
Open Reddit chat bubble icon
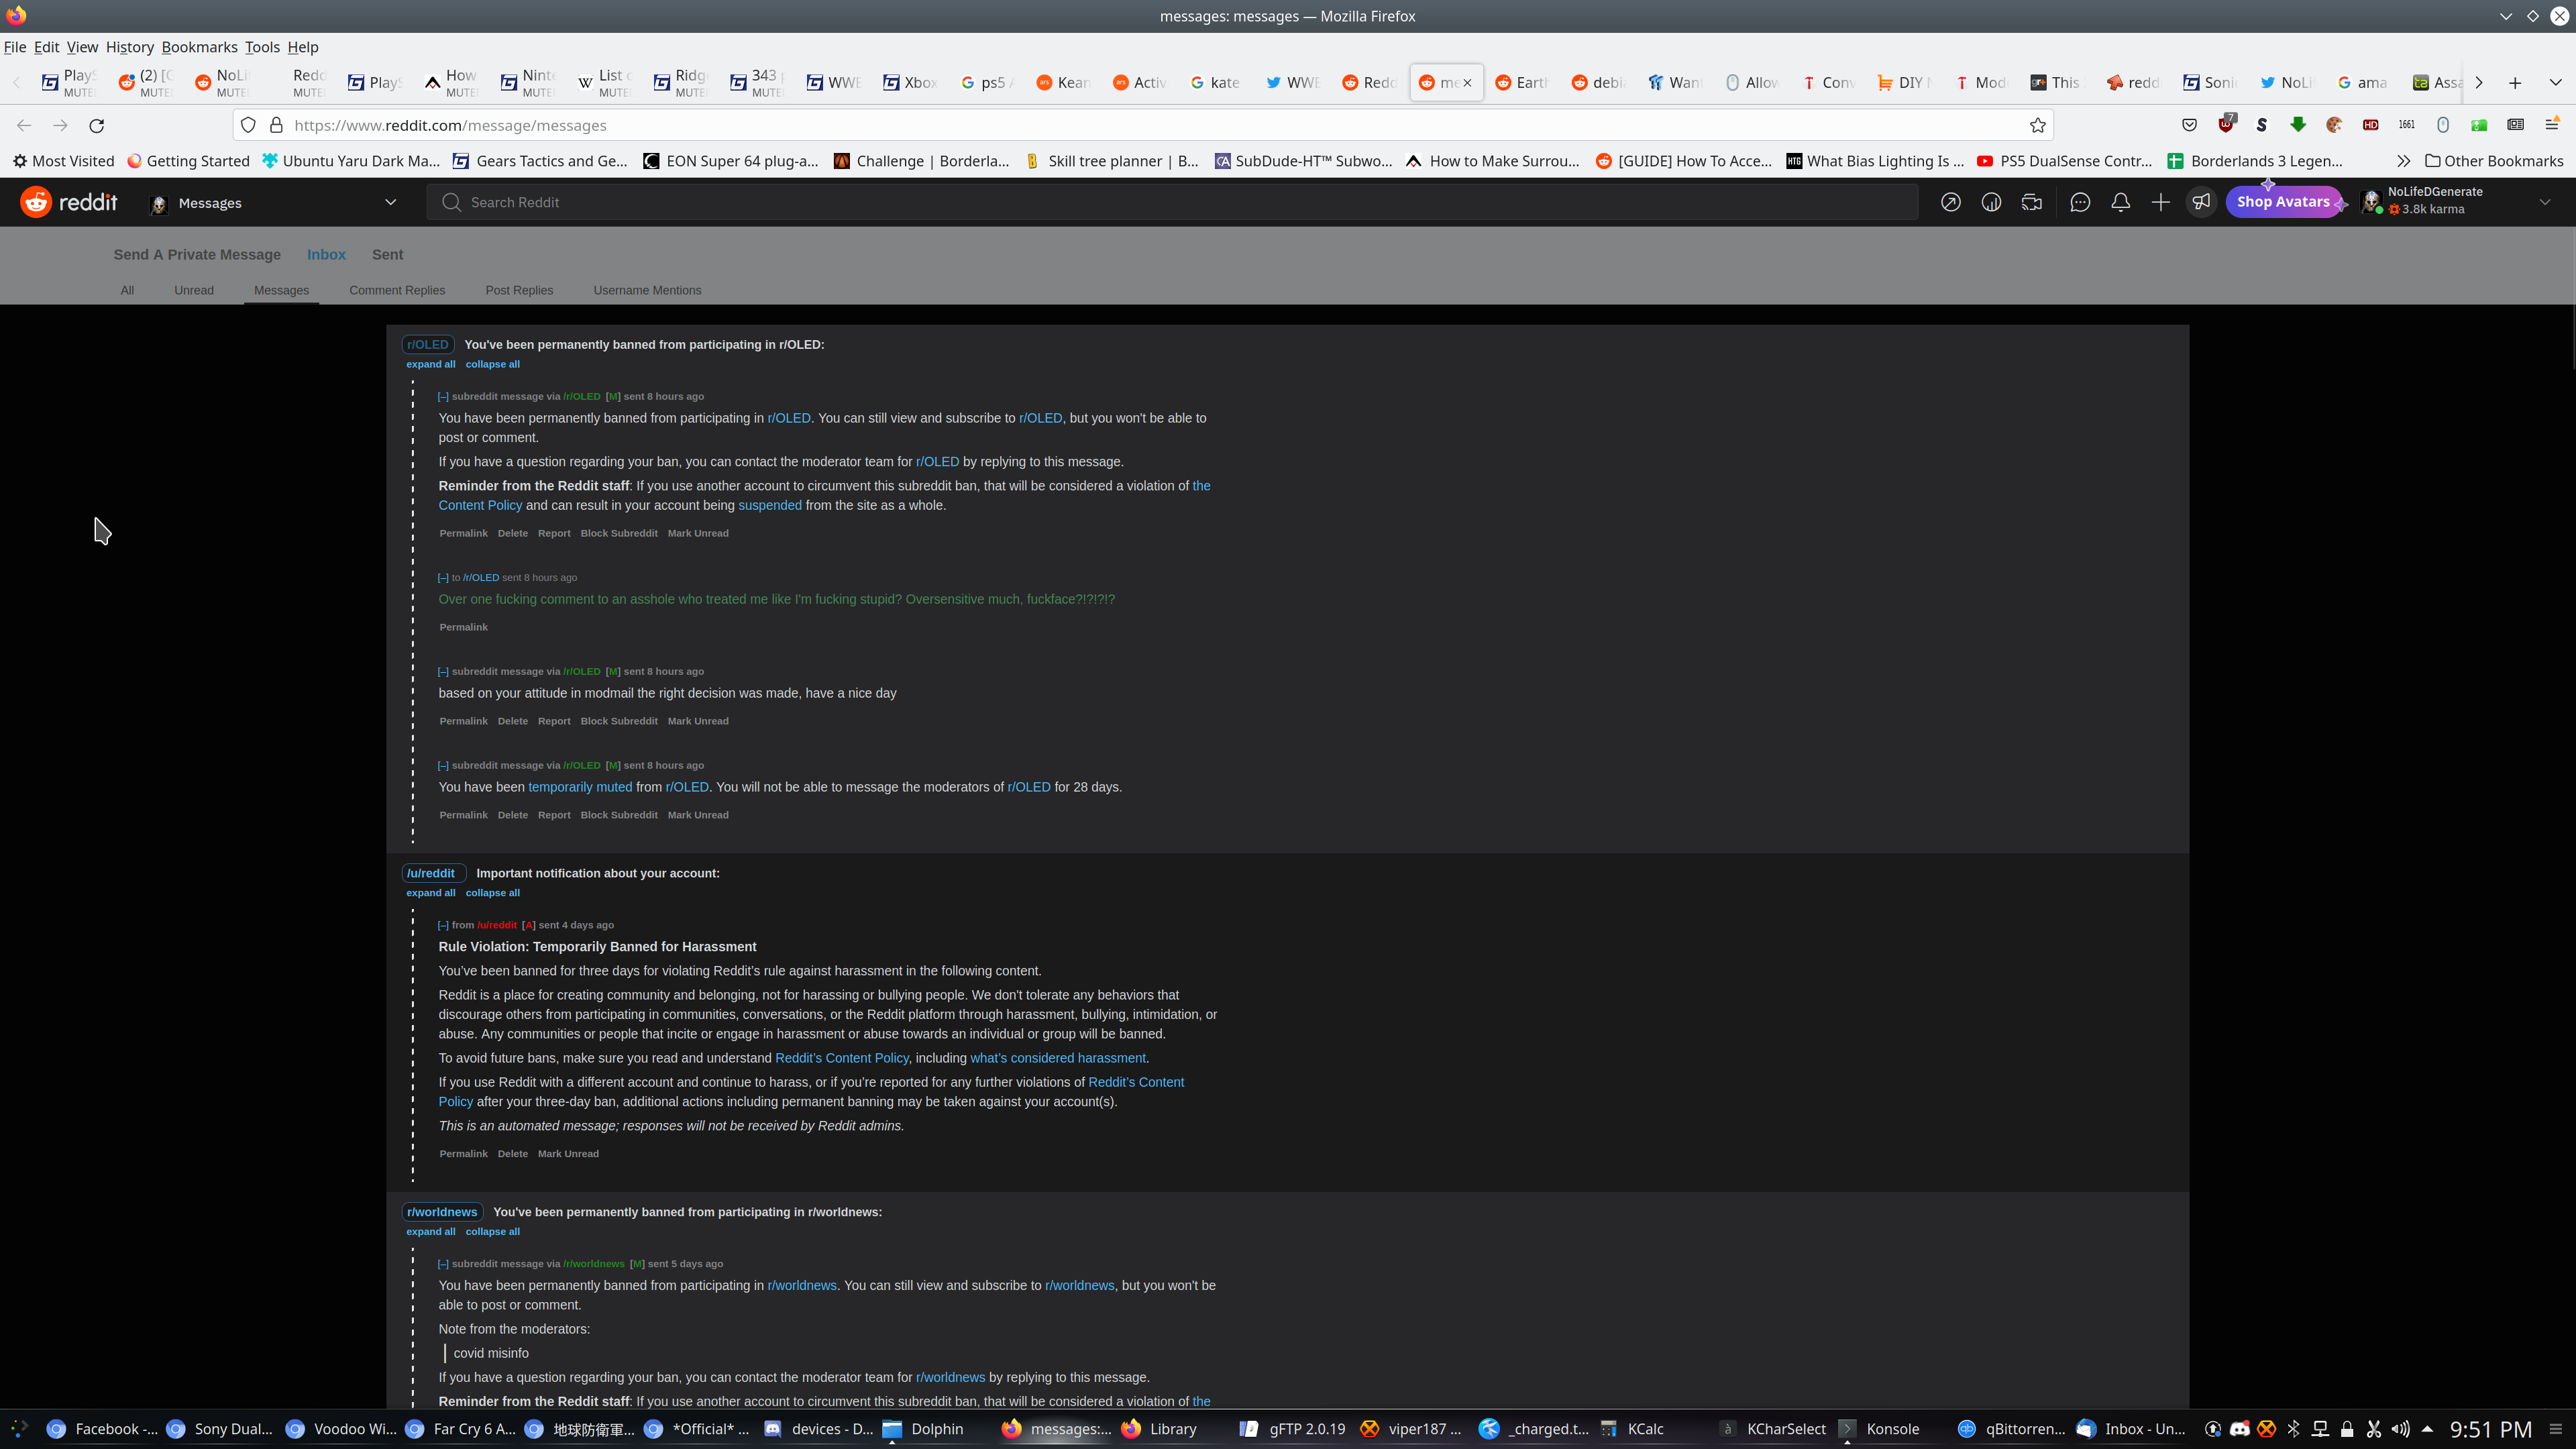(x=2080, y=202)
